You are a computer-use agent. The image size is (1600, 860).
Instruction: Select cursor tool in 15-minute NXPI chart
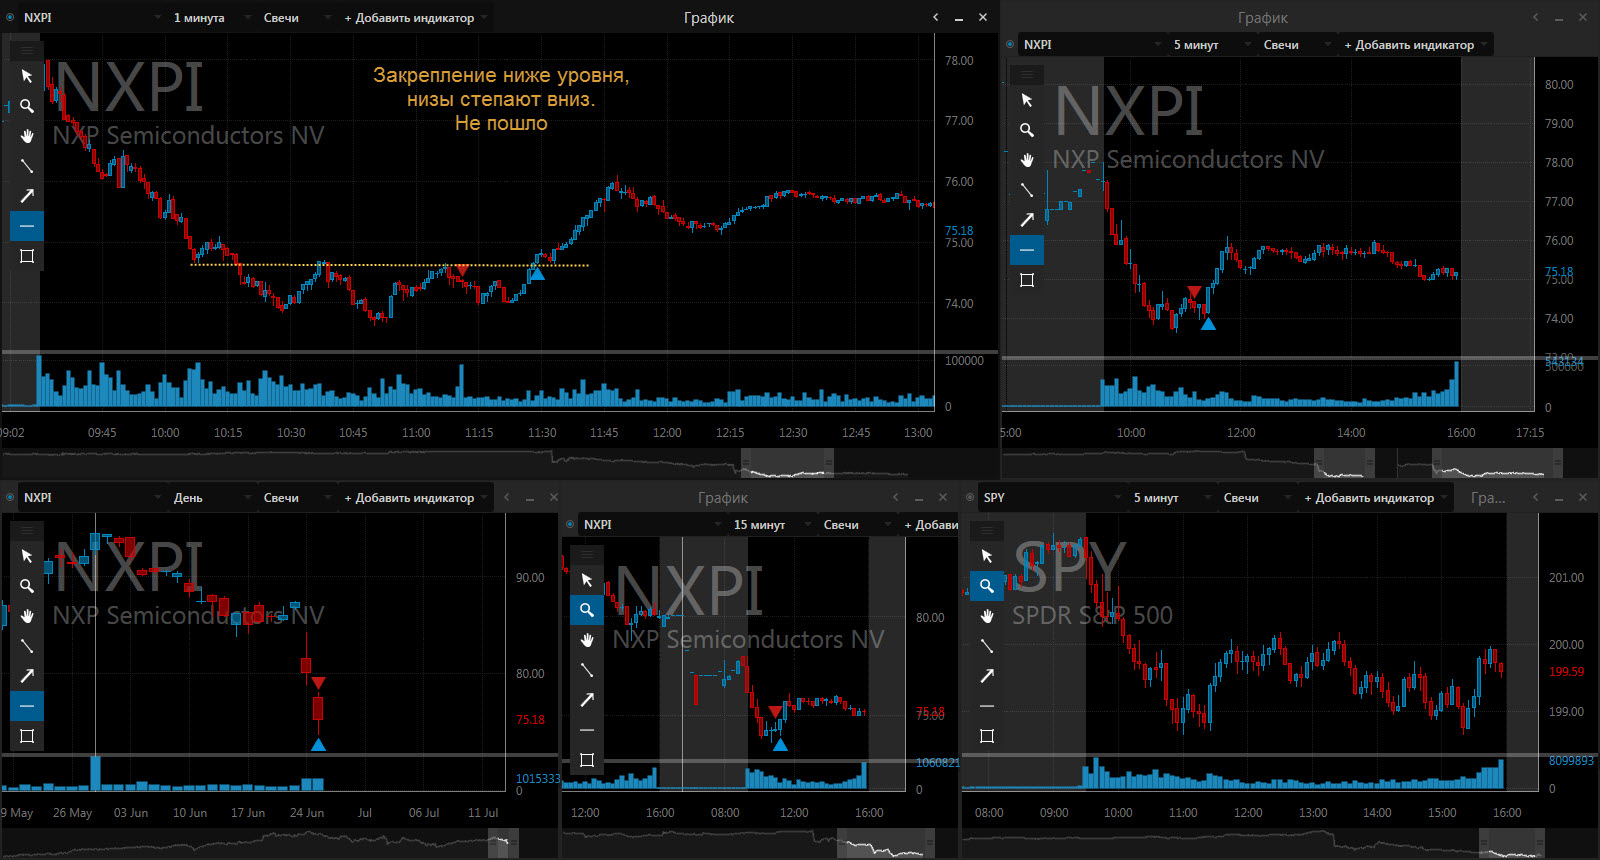587,580
